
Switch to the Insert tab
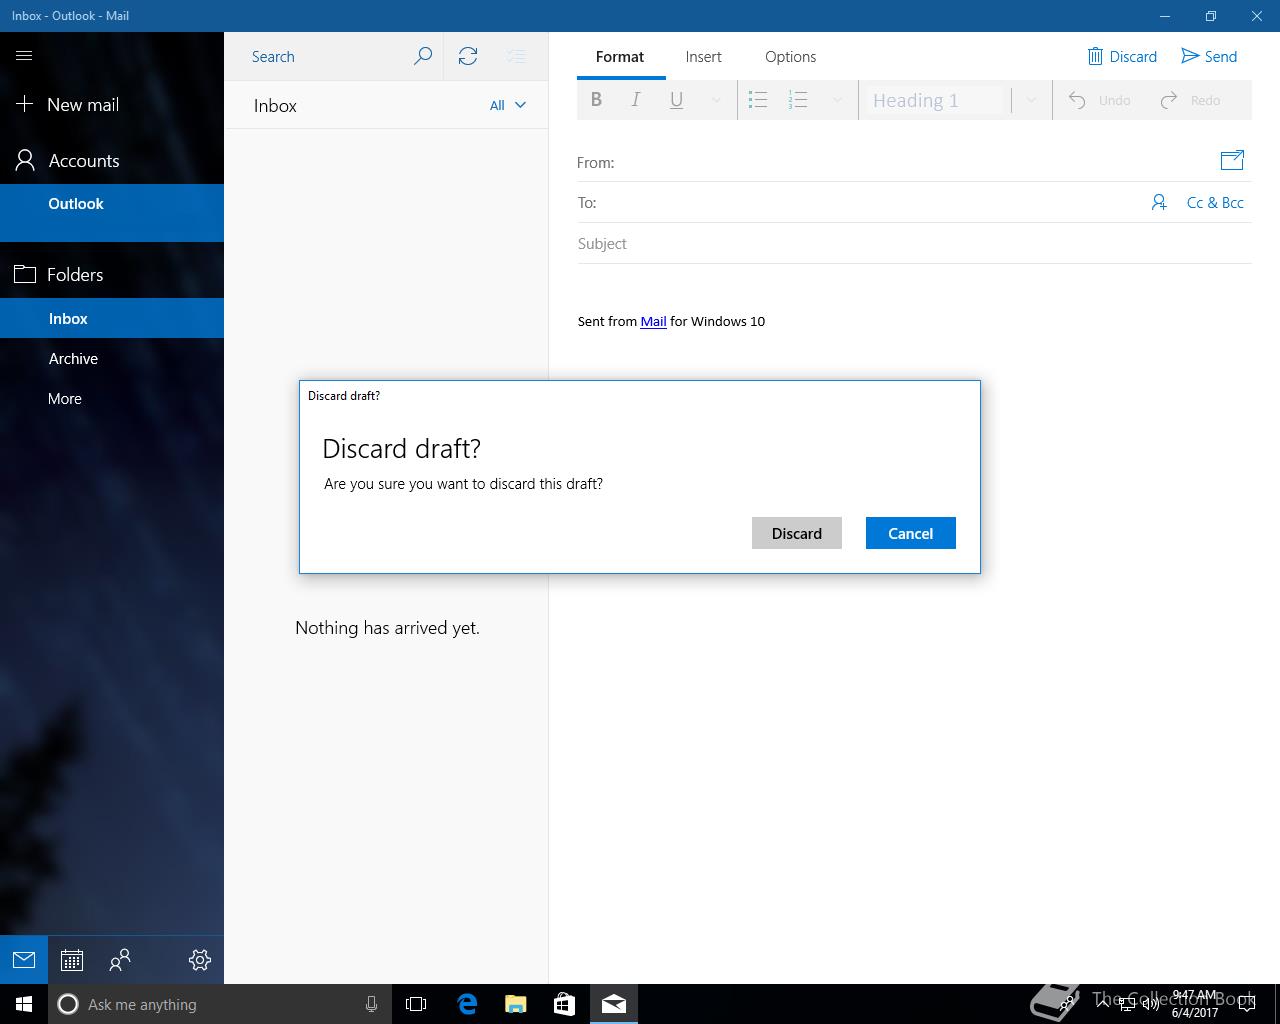tap(703, 57)
